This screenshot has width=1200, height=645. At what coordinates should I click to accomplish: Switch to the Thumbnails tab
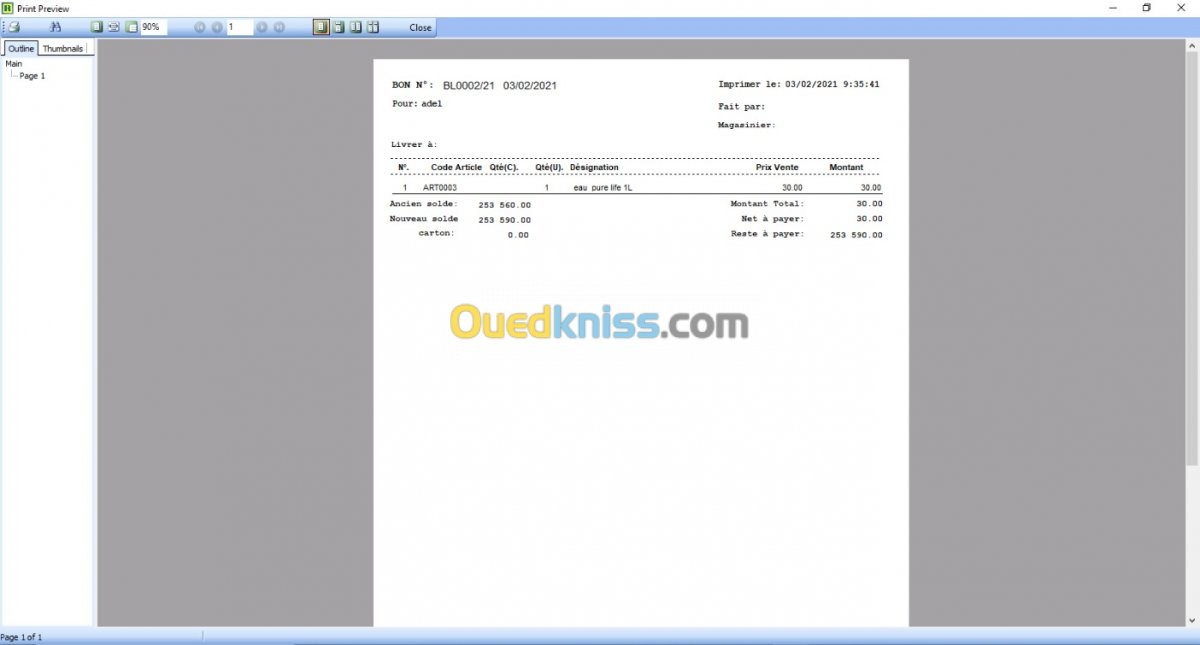coord(63,48)
